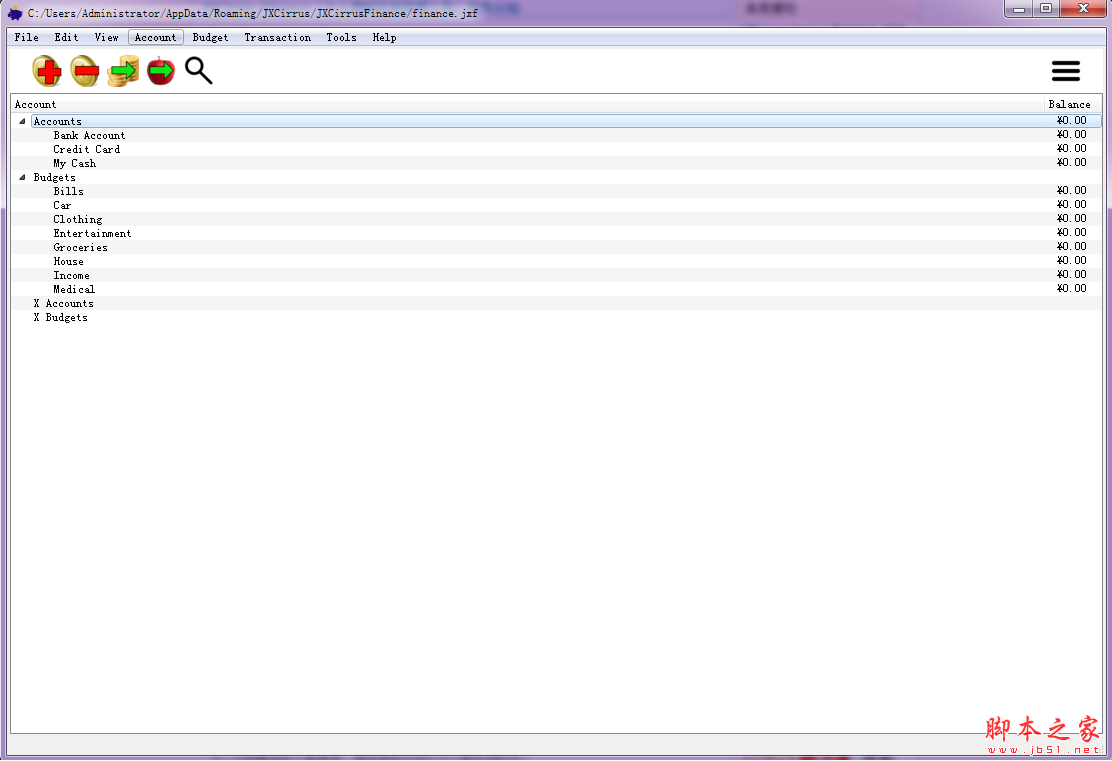This screenshot has width=1112, height=761.
Task: Click the My Cash balance value
Action: 1072,162
